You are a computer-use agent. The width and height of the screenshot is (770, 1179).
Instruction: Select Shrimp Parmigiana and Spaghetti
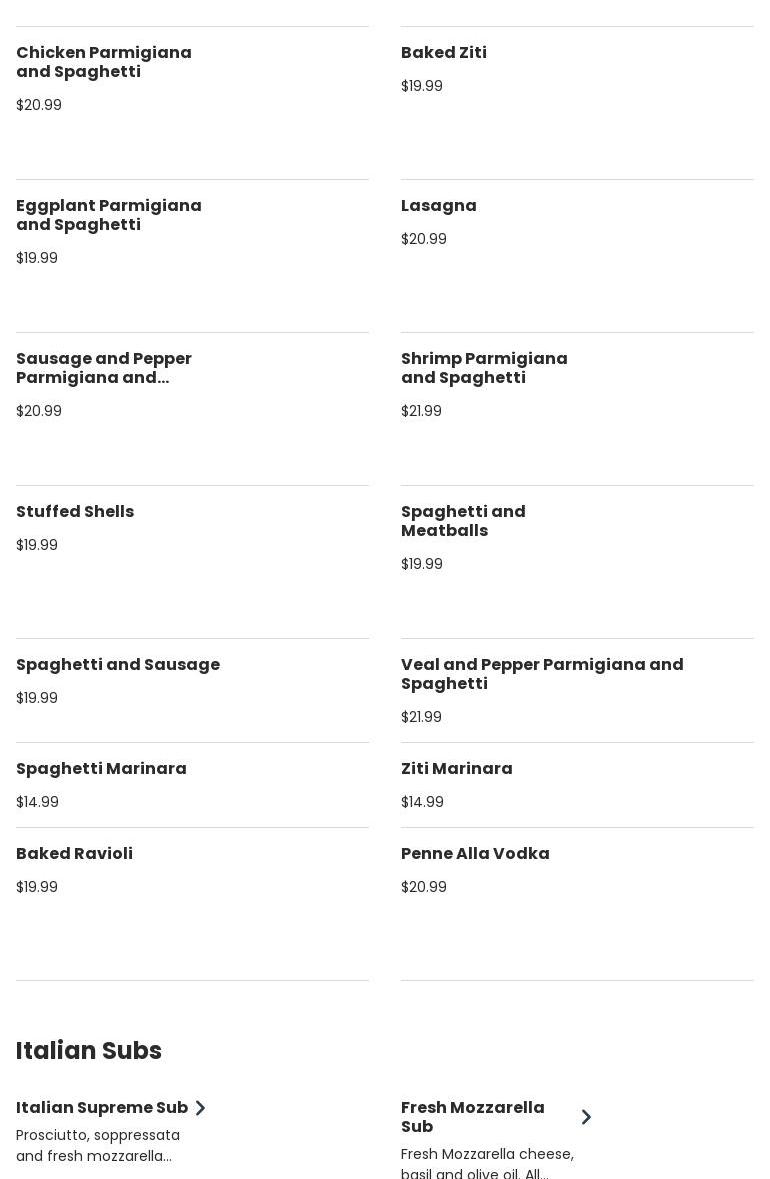click(x=484, y=368)
